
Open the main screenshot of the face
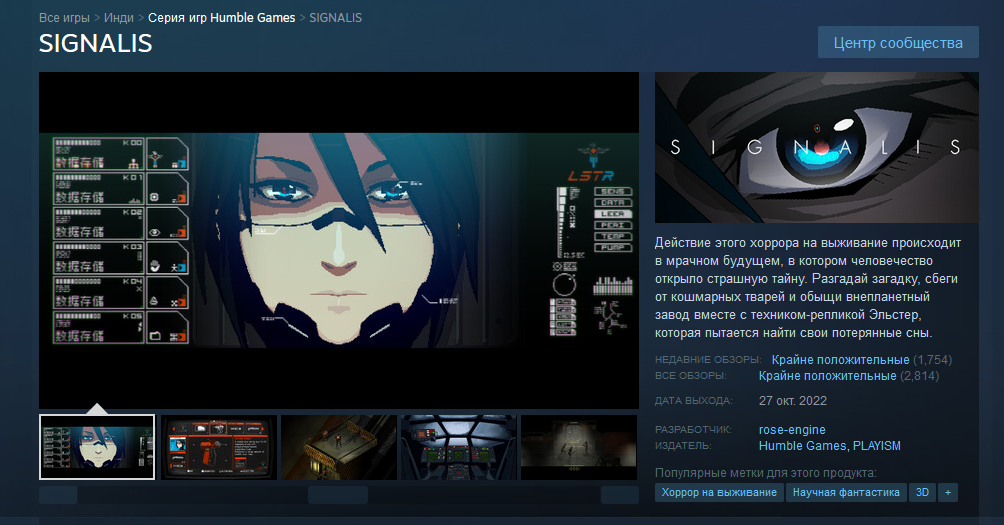coord(339,240)
